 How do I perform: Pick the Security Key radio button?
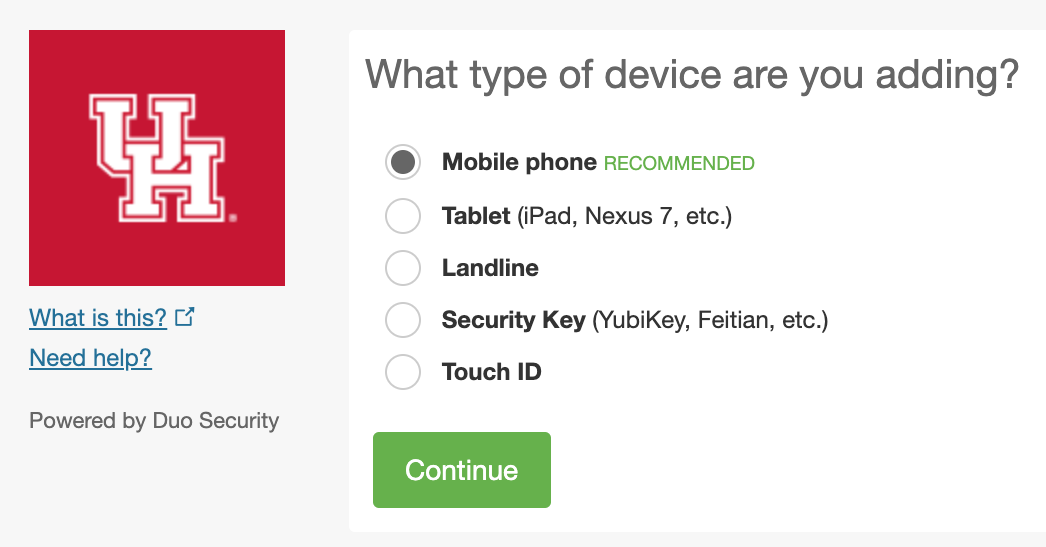(x=403, y=320)
